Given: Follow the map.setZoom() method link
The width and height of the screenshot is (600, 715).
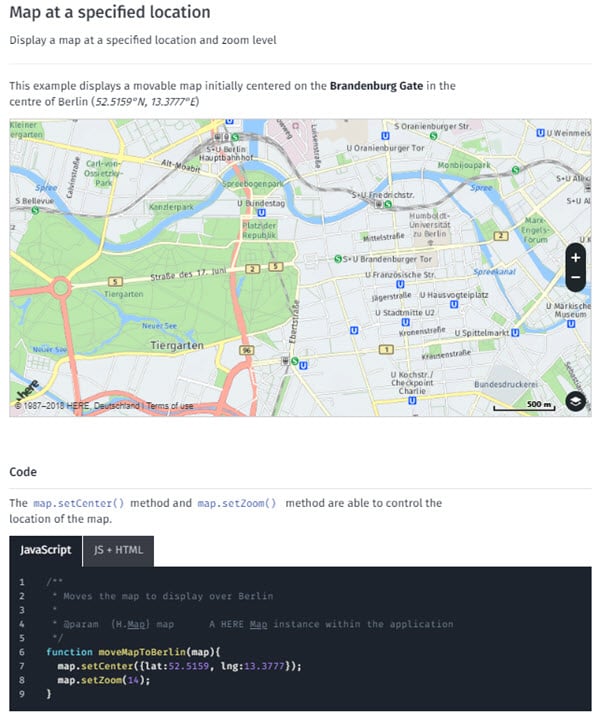Looking at the screenshot, I should pyautogui.click(x=237, y=503).
